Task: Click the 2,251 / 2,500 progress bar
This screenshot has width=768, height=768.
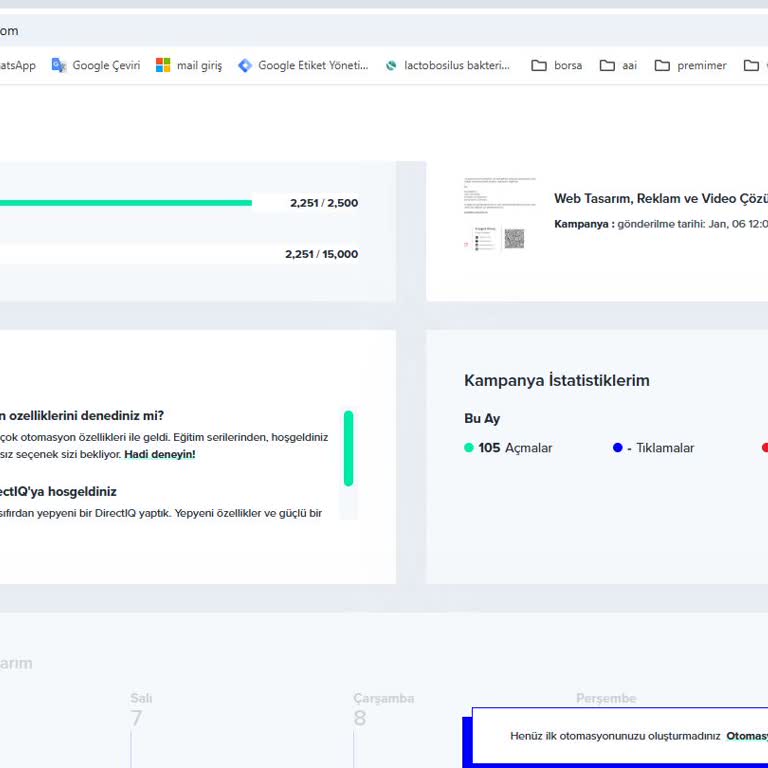Action: pos(125,203)
